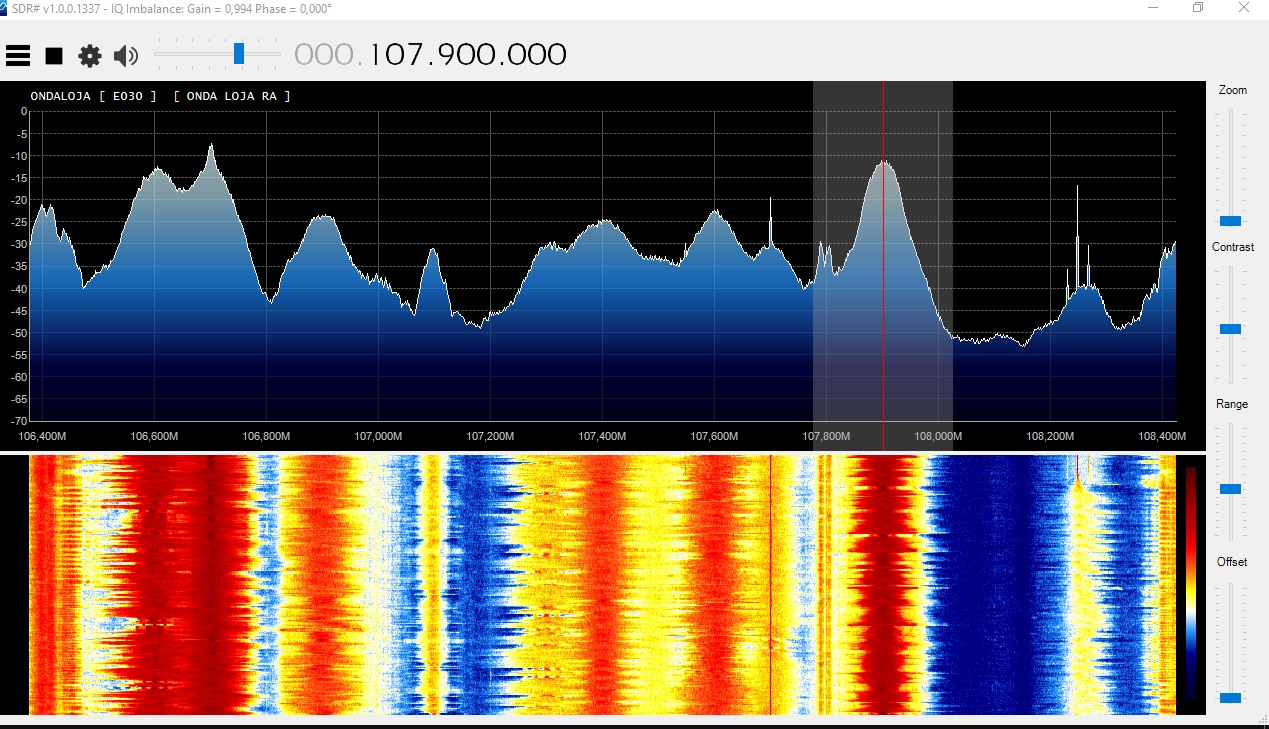Click the grayed leading "000" frequency digits

324,54
